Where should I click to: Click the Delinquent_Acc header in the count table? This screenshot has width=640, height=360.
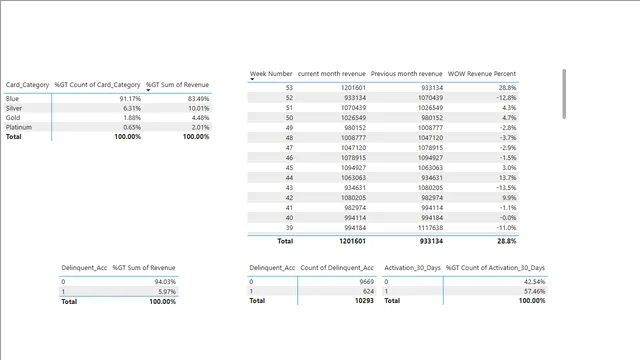(x=272, y=268)
